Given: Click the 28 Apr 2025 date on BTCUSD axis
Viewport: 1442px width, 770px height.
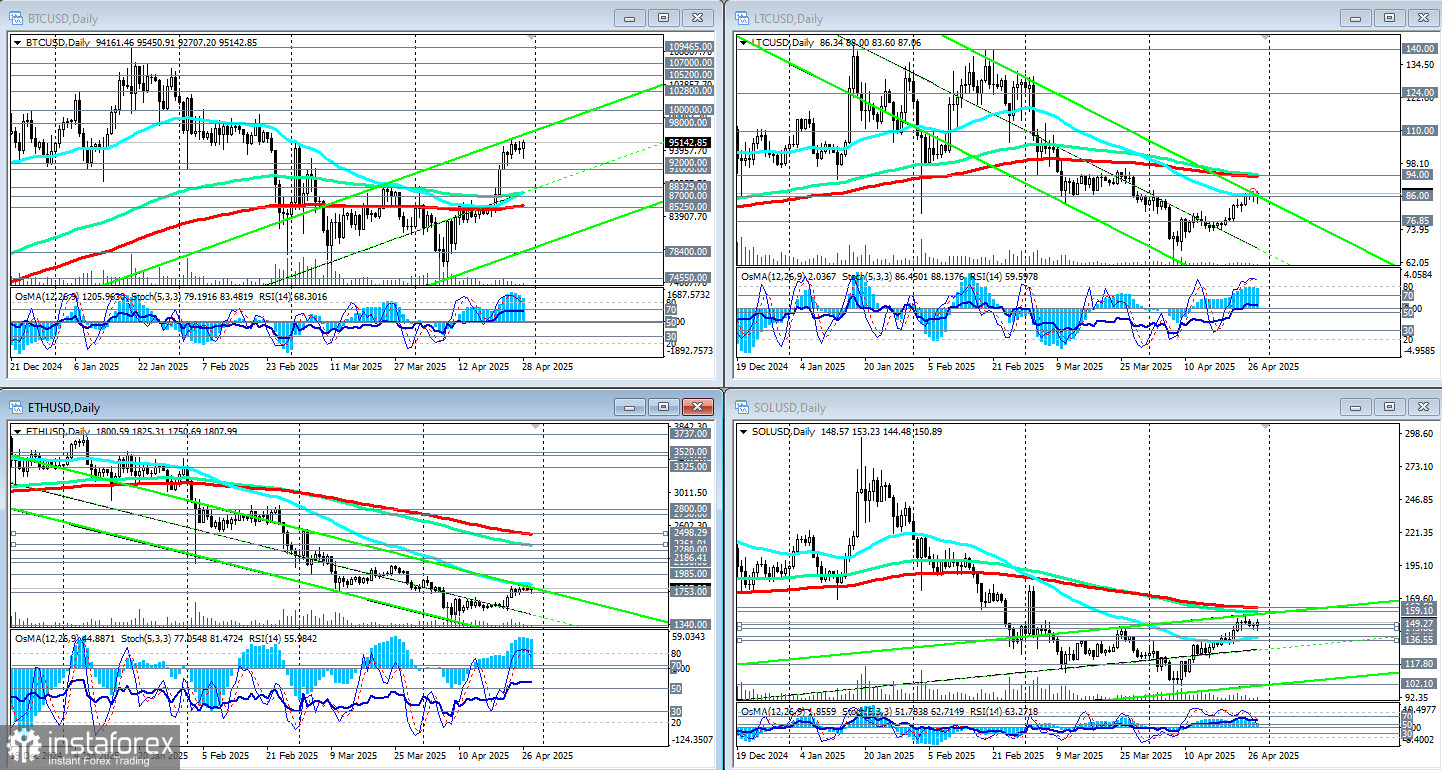Looking at the screenshot, I should [548, 367].
